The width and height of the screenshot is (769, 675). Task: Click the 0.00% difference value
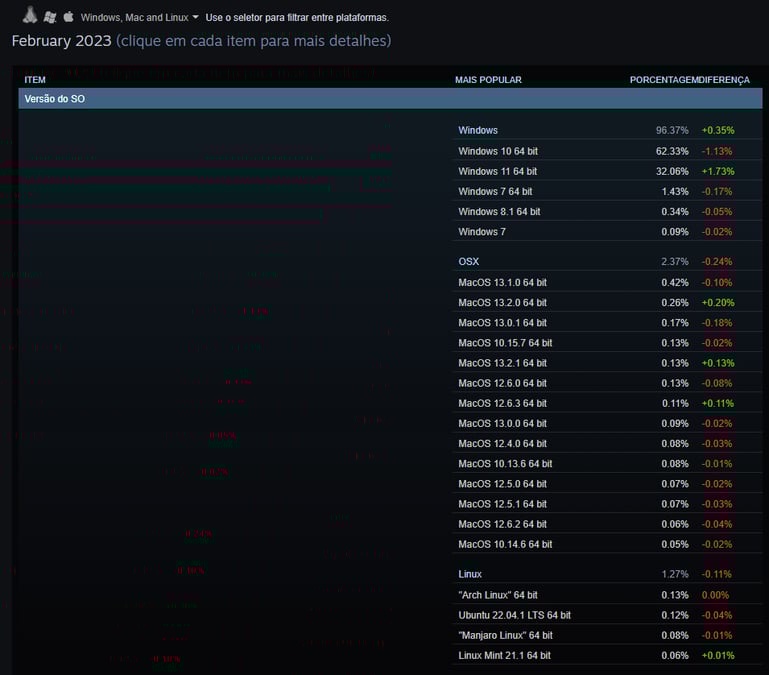pos(716,595)
